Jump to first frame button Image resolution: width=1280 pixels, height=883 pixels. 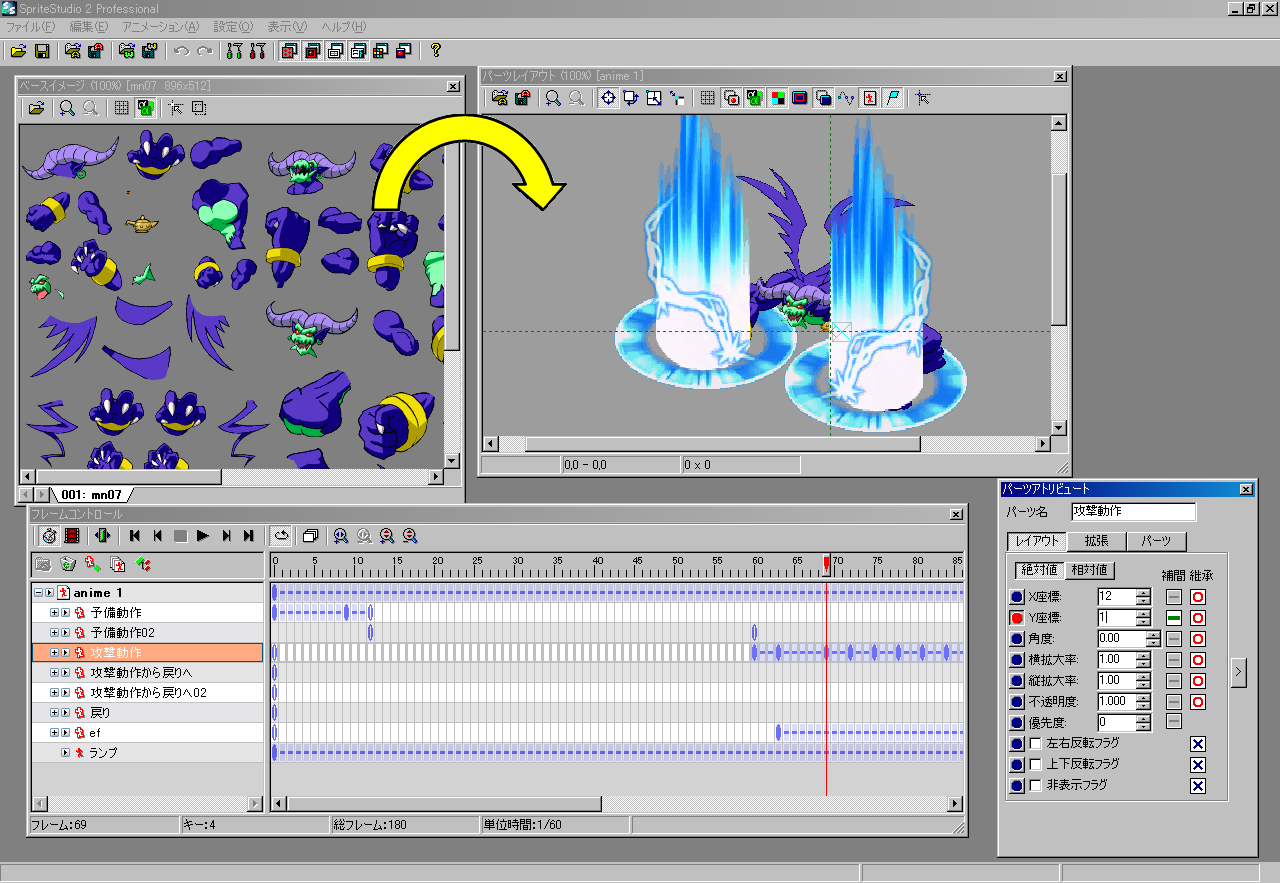click(x=134, y=536)
